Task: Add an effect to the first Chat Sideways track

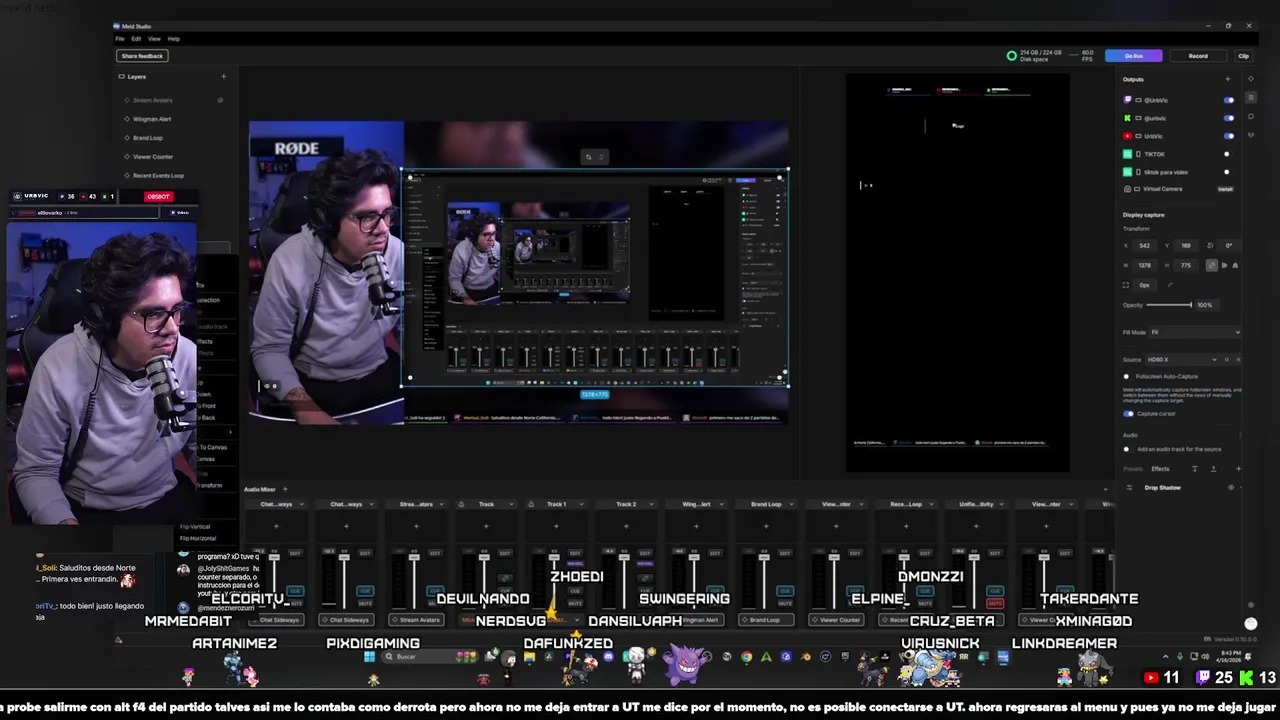Action: [276, 526]
